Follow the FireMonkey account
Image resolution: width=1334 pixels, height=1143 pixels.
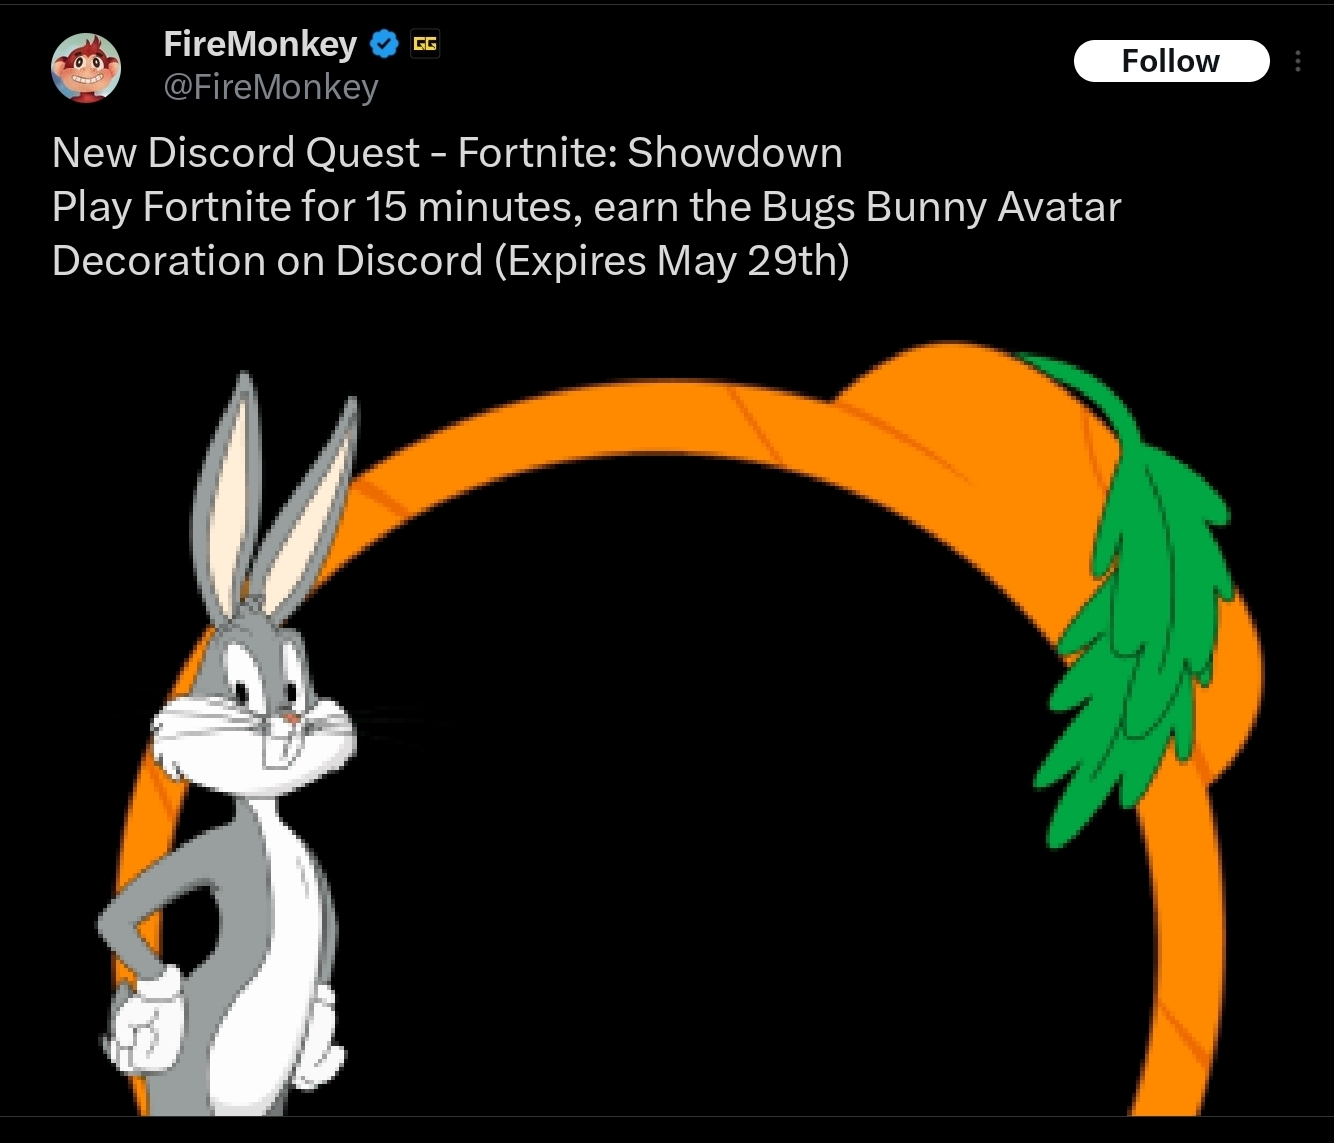(x=1171, y=61)
